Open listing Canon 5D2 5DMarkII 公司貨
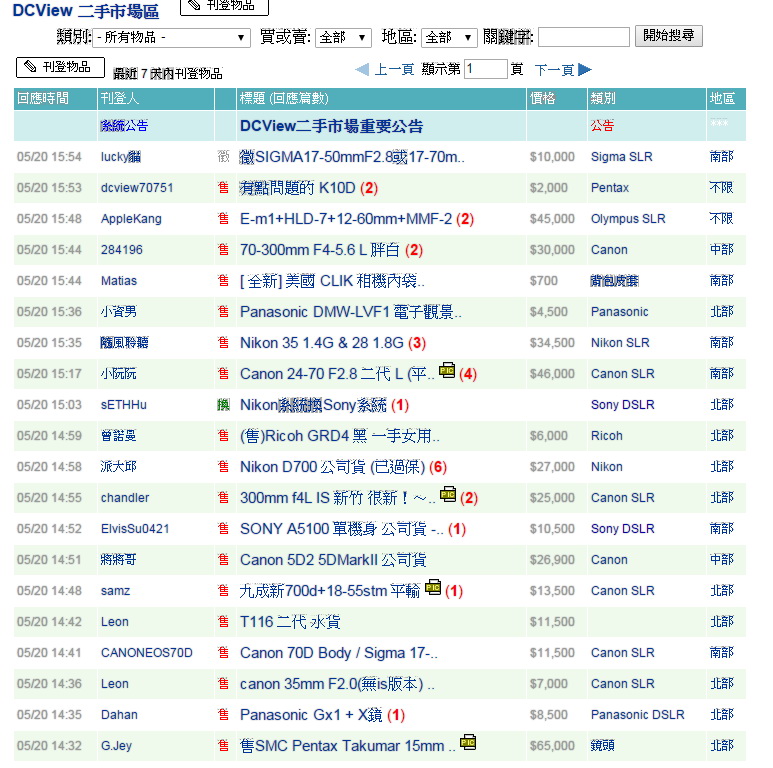 (333, 560)
